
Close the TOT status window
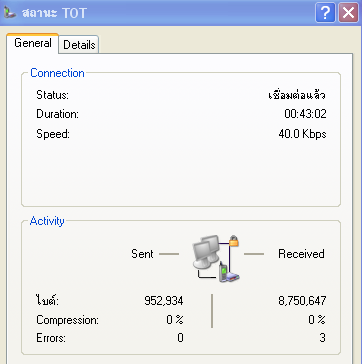tap(348, 13)
